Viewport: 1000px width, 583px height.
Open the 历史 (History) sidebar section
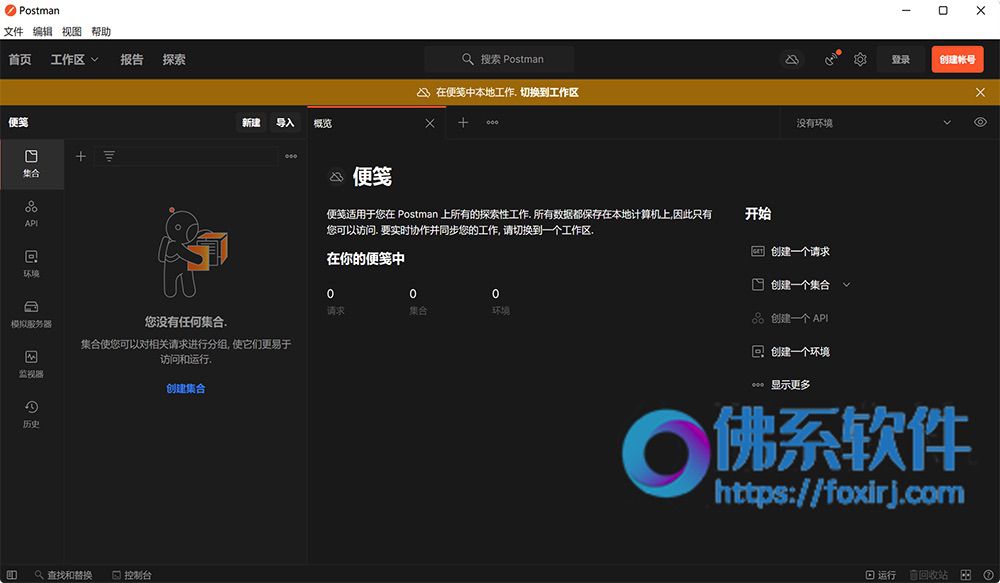coord(31,415)
